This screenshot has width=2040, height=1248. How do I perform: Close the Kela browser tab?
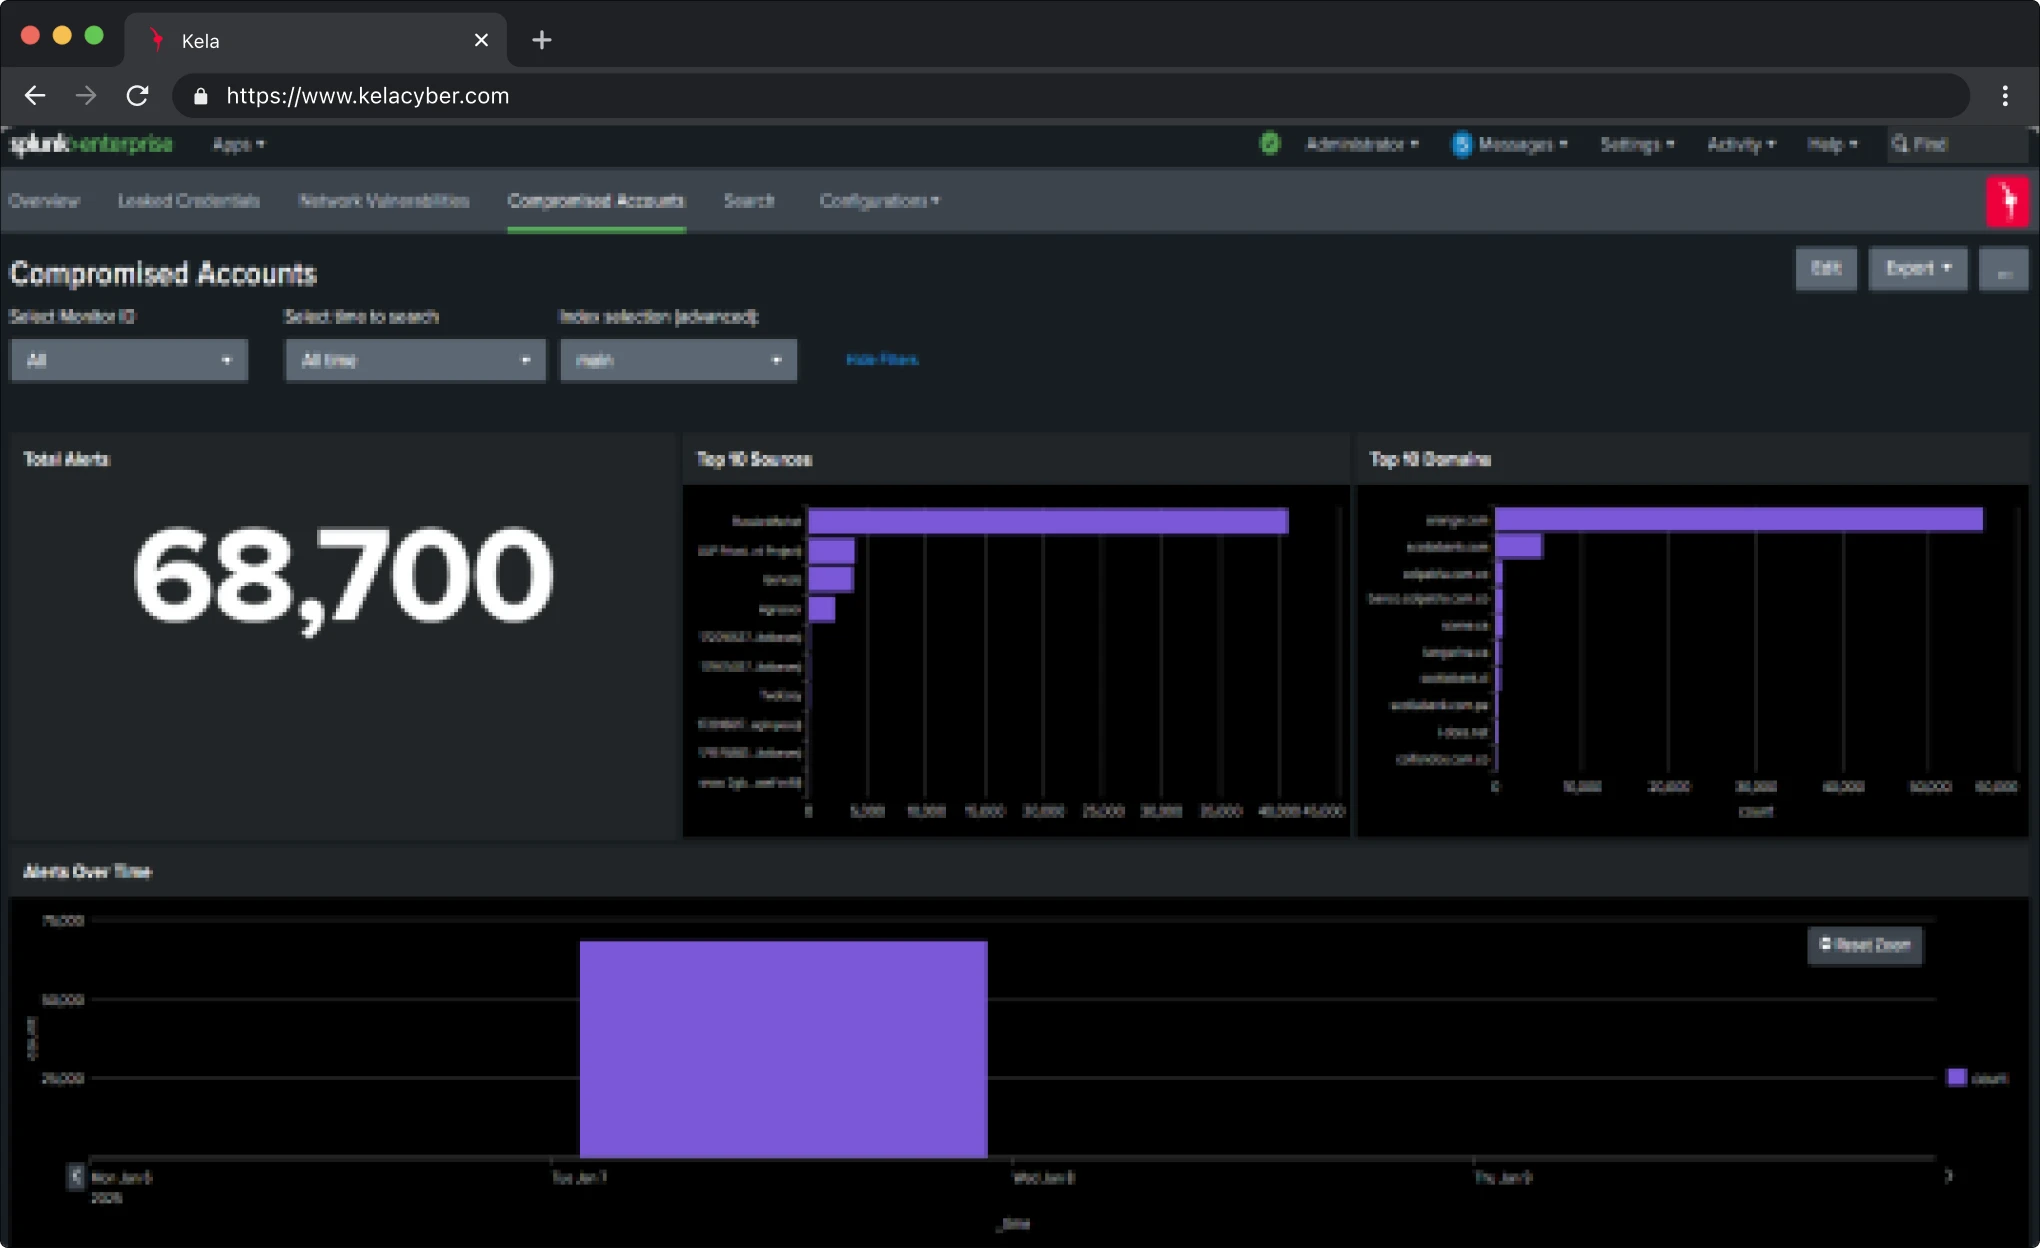coord(481,40)
